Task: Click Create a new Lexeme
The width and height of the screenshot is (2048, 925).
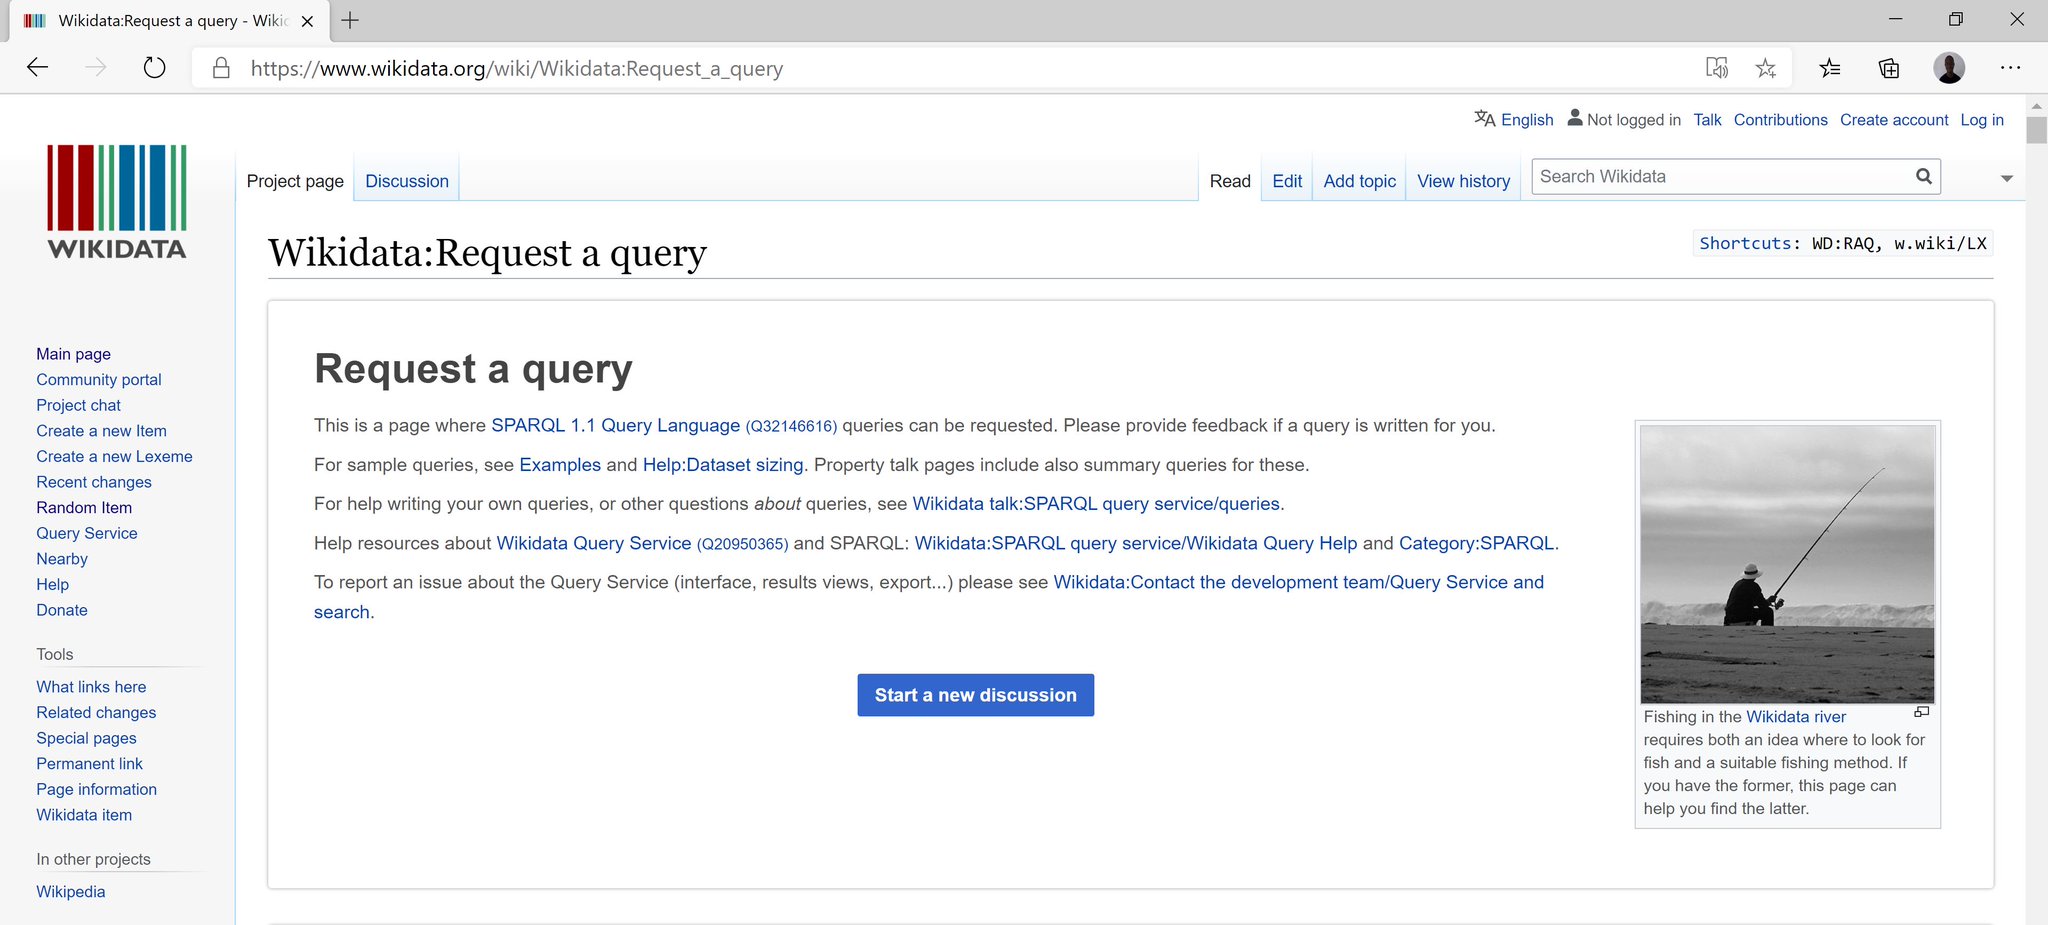Action: coord(114,456)
